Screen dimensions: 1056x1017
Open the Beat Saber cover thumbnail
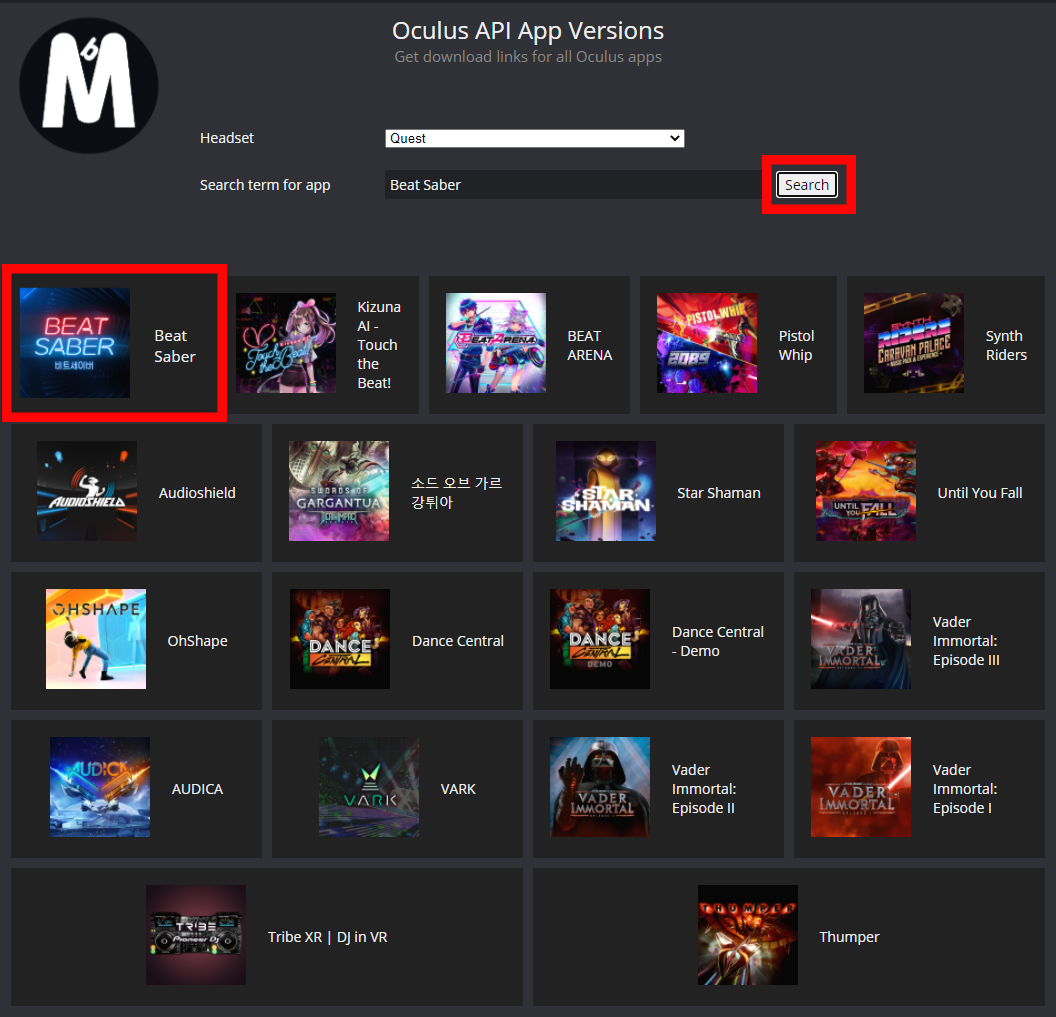[75, 343]
